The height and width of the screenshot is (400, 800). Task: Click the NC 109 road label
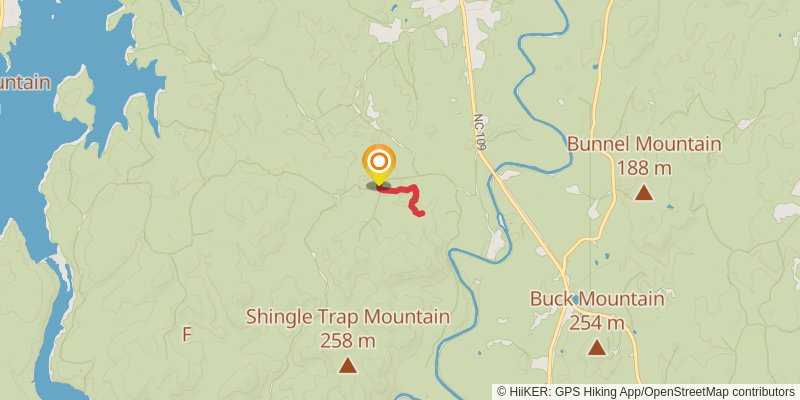pos(478,132)
